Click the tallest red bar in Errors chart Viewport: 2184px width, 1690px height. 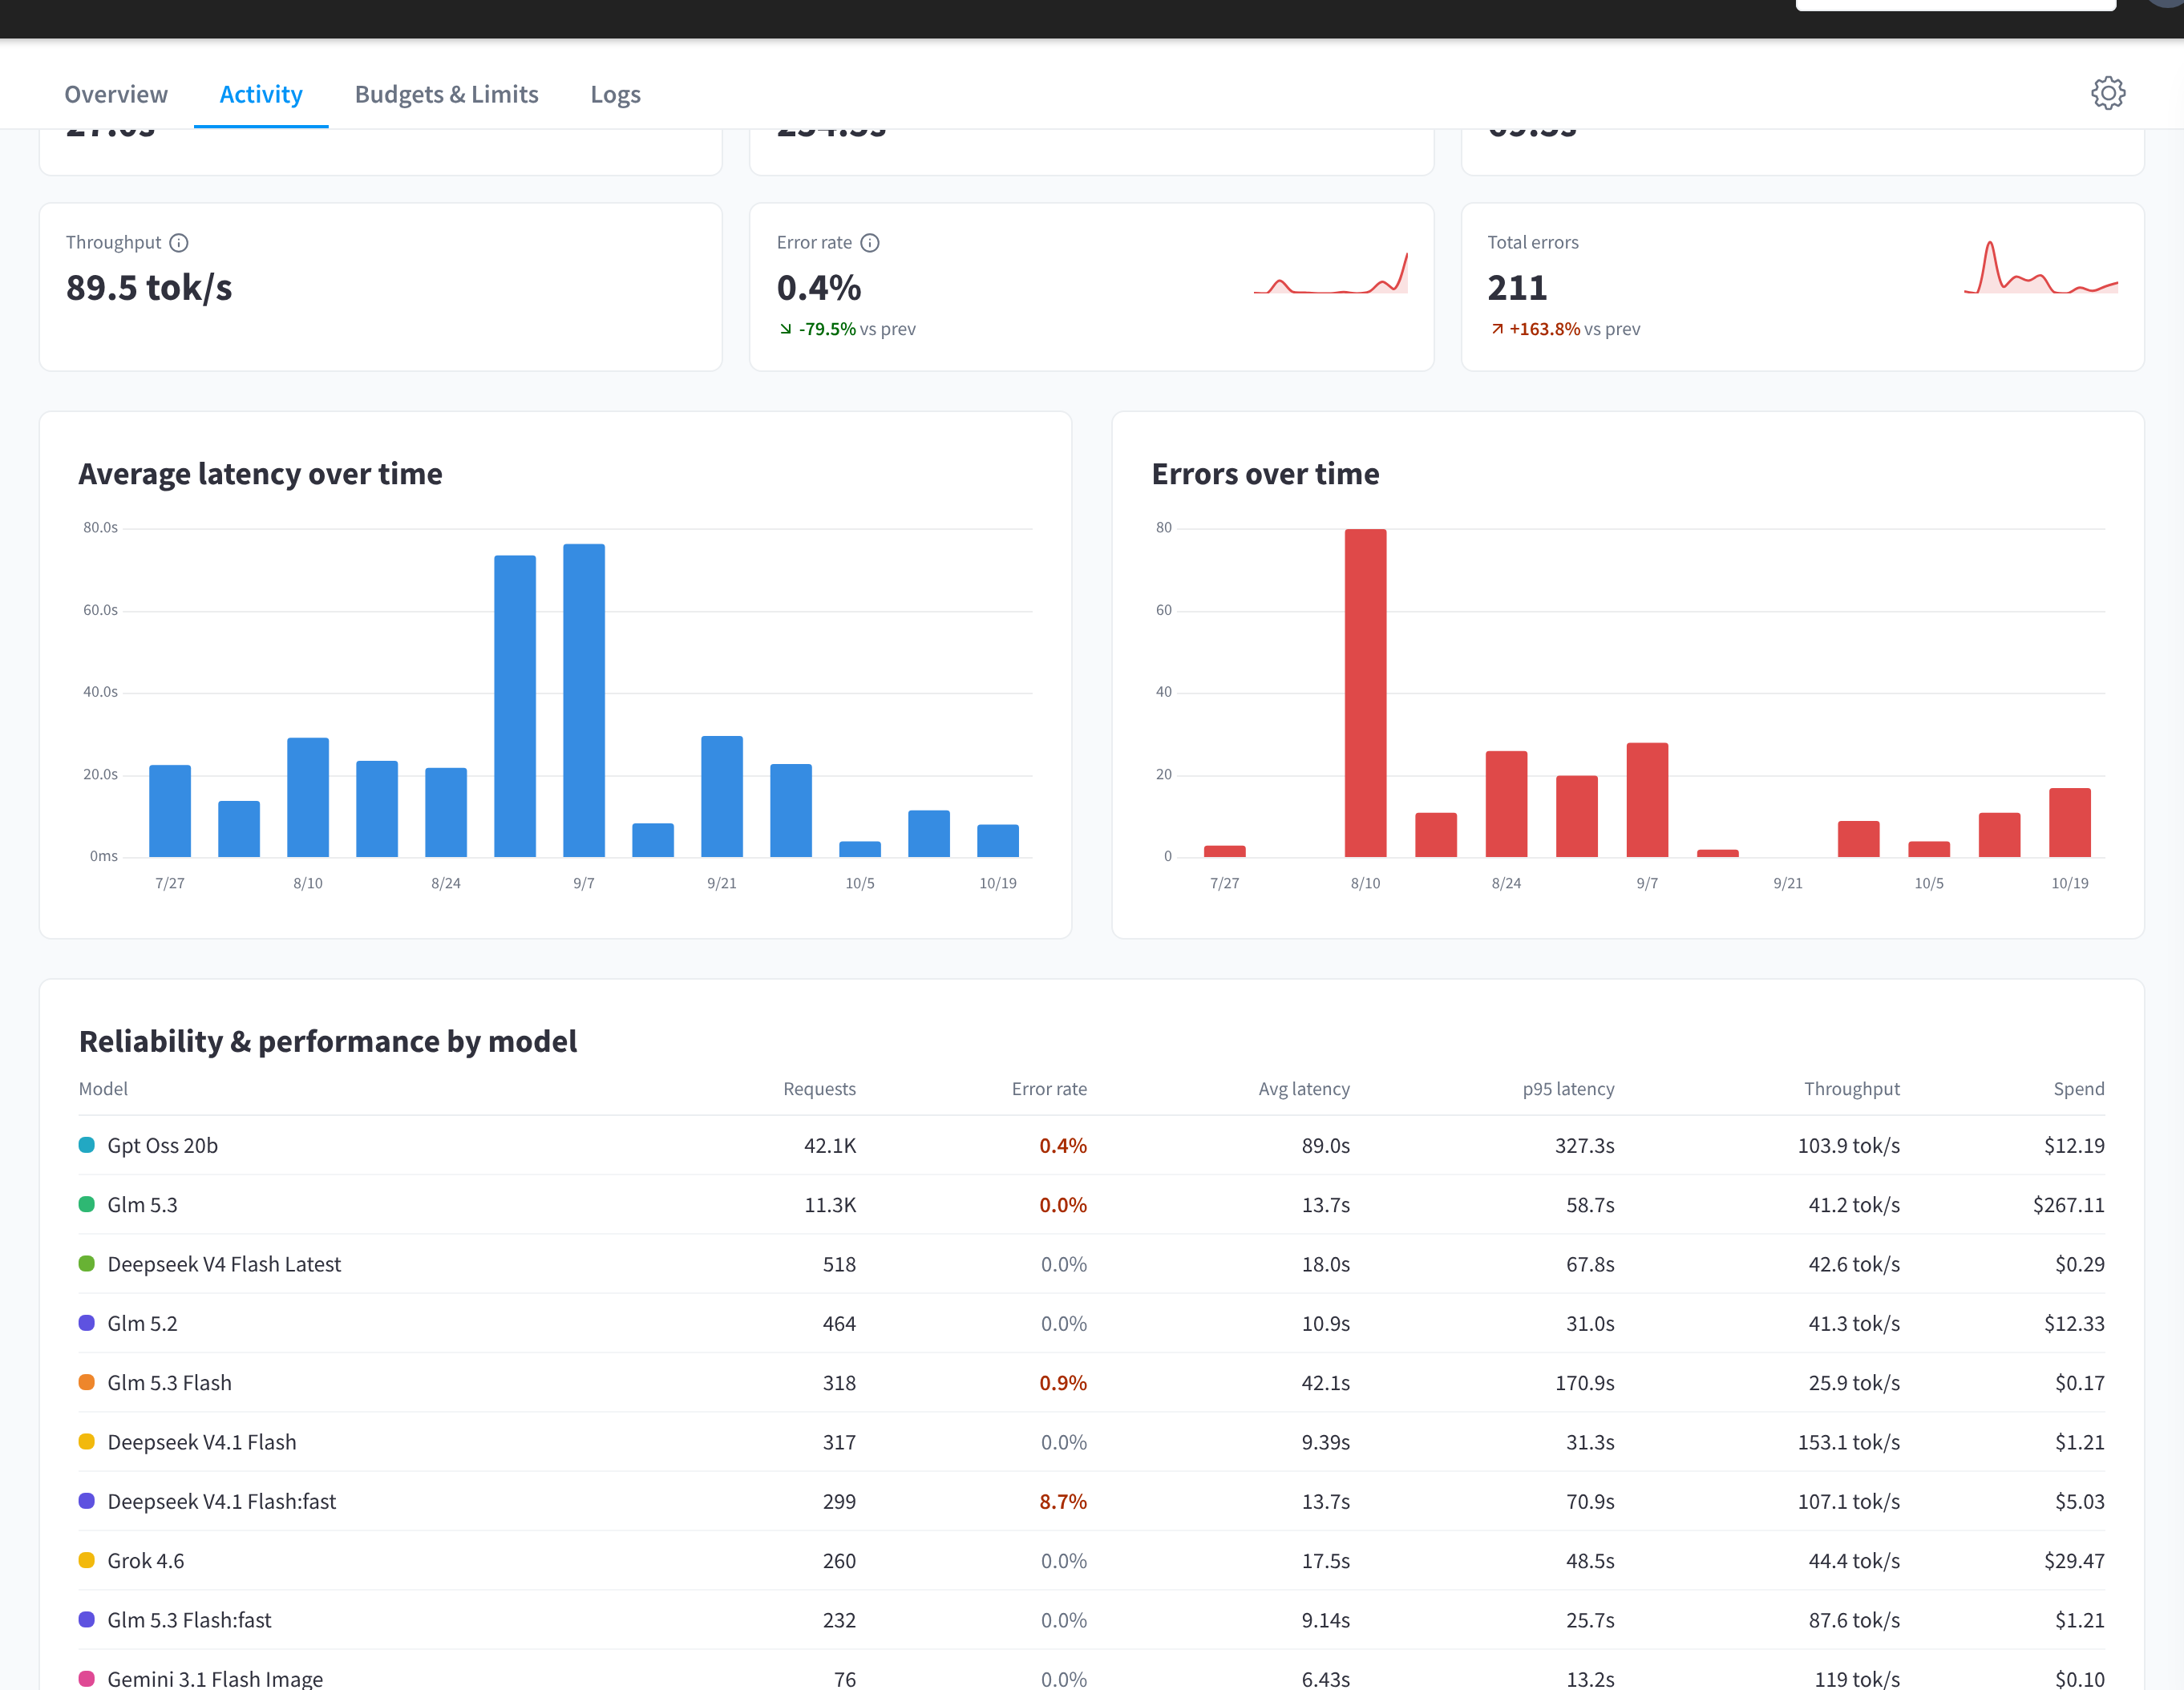click(1365, 693)
